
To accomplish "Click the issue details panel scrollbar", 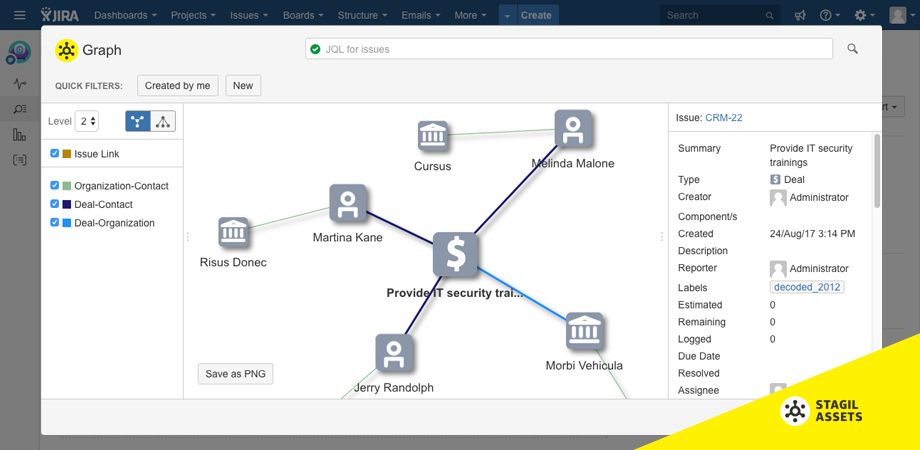I will pos(877,171).
